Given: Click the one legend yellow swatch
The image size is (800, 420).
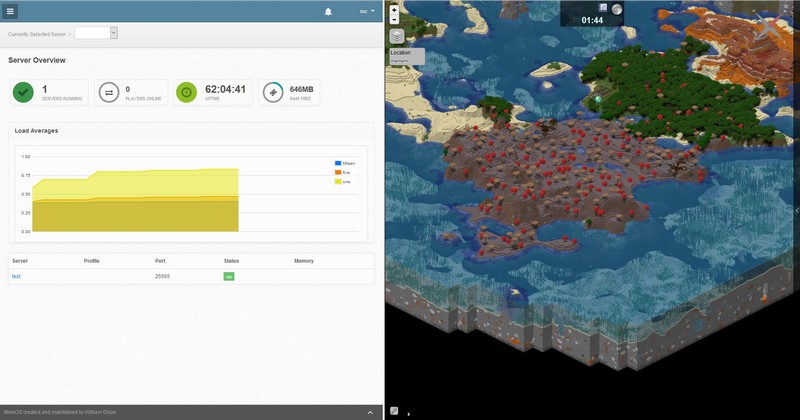Looking at the screenshot, I should click(x=338, y=182).
